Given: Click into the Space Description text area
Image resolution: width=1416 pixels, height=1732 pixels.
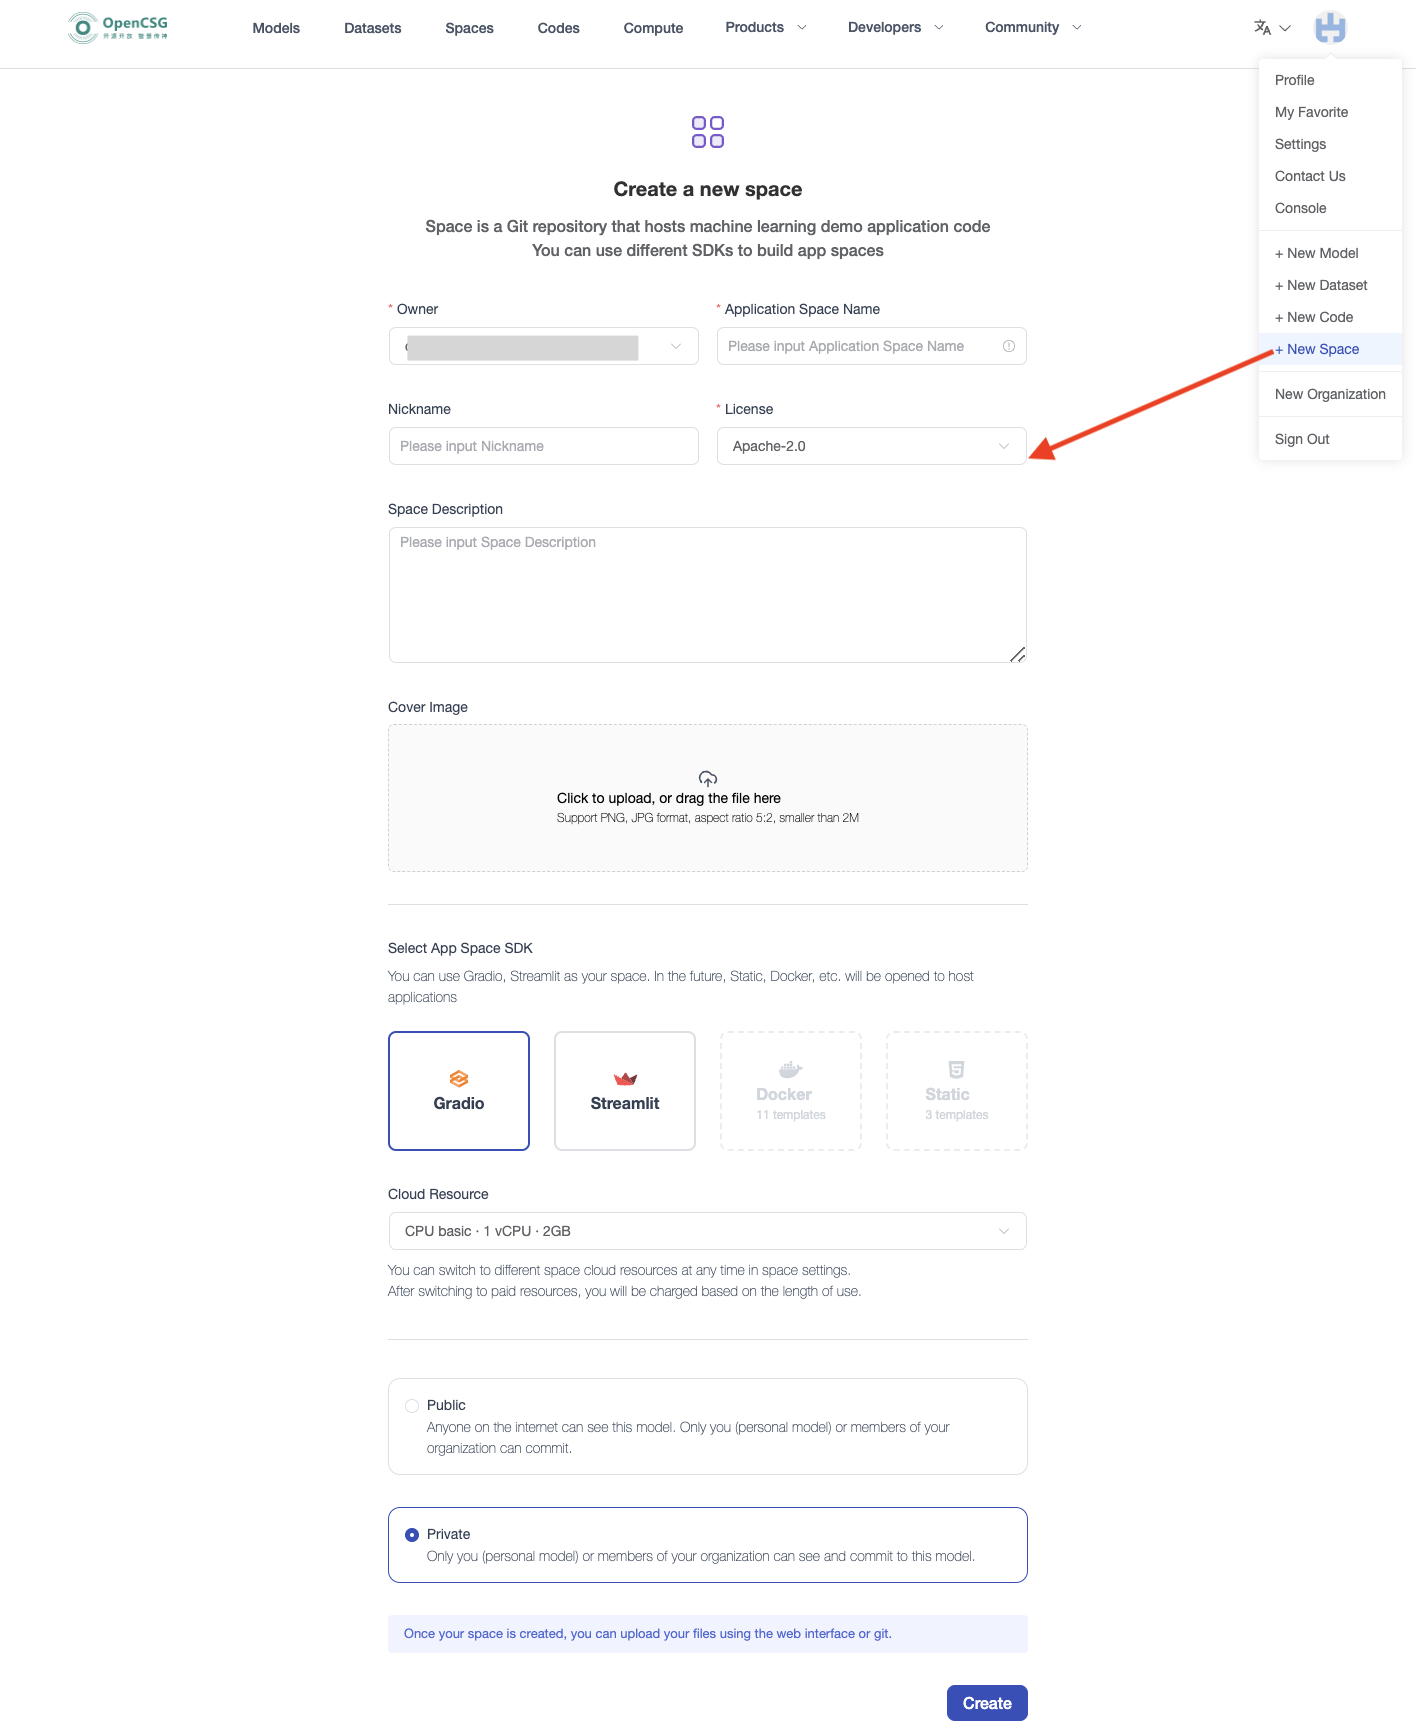Looking at the screenshot, I should click(x=707, y=595).
